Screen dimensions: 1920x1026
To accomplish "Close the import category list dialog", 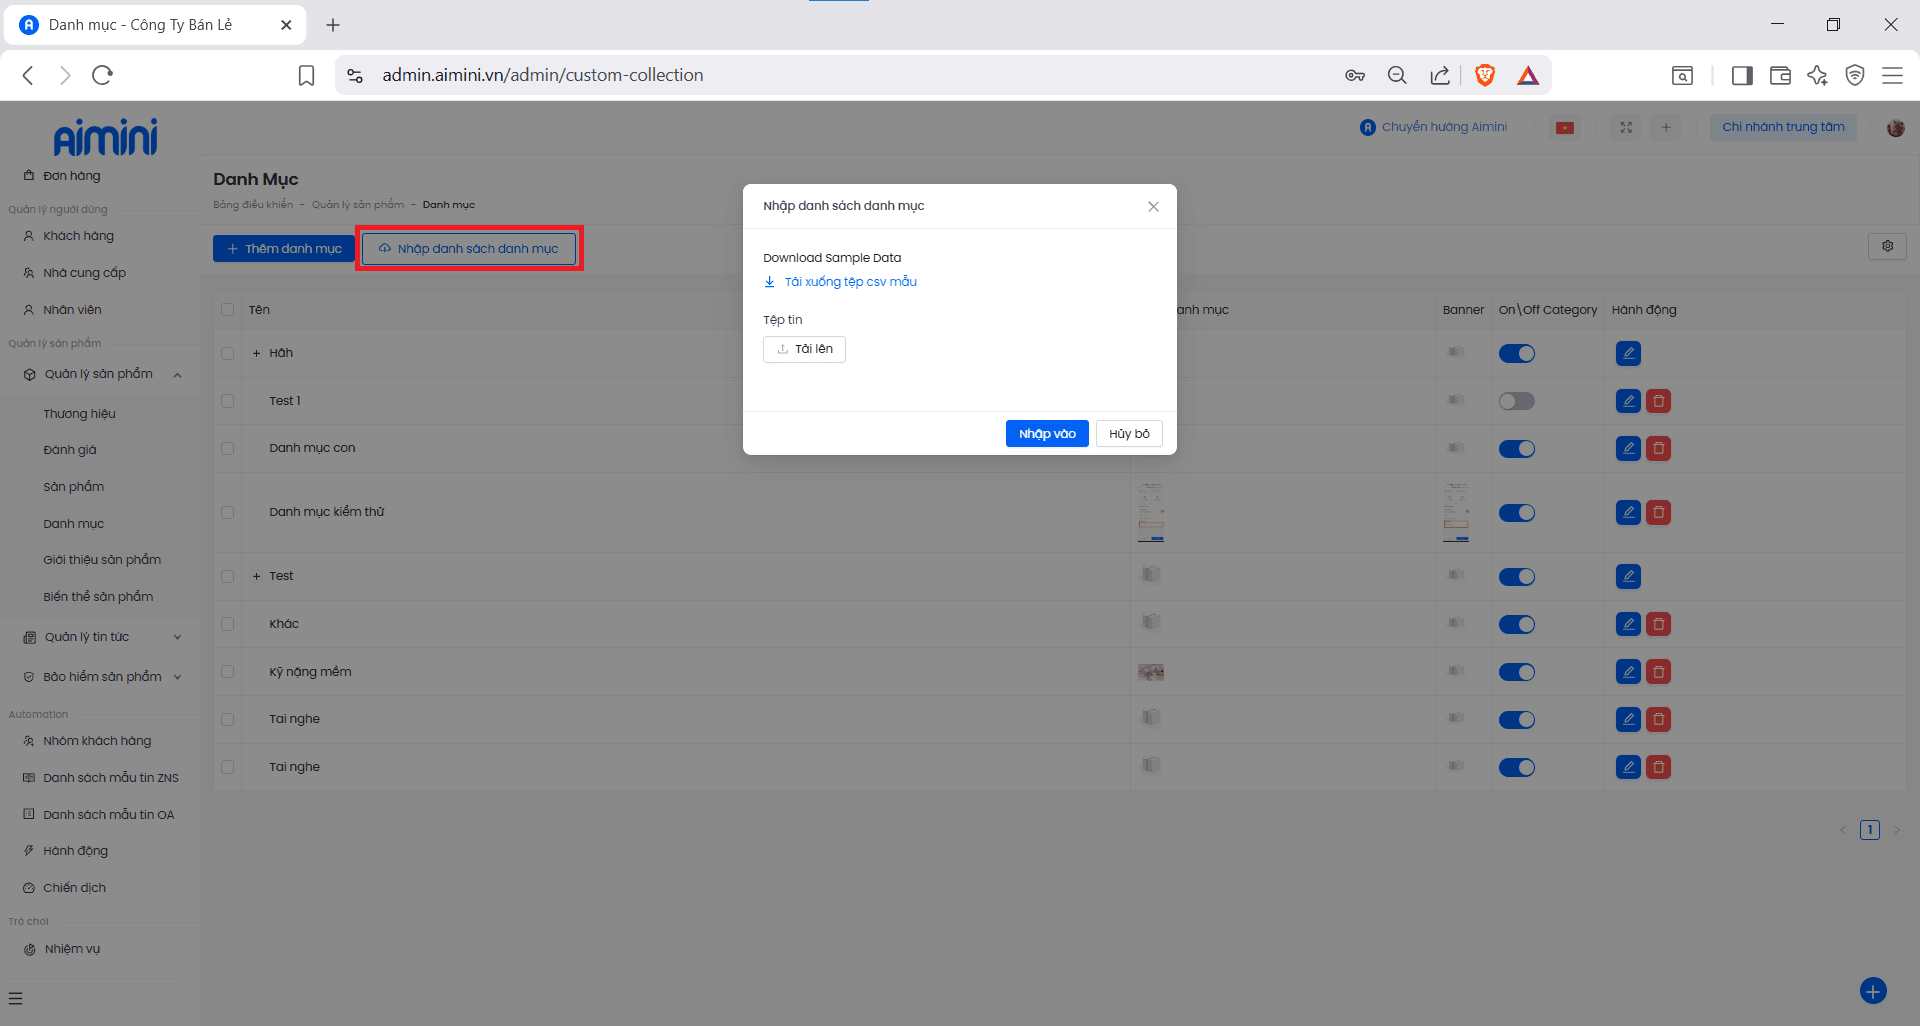I will click(x=1153, y=206).
